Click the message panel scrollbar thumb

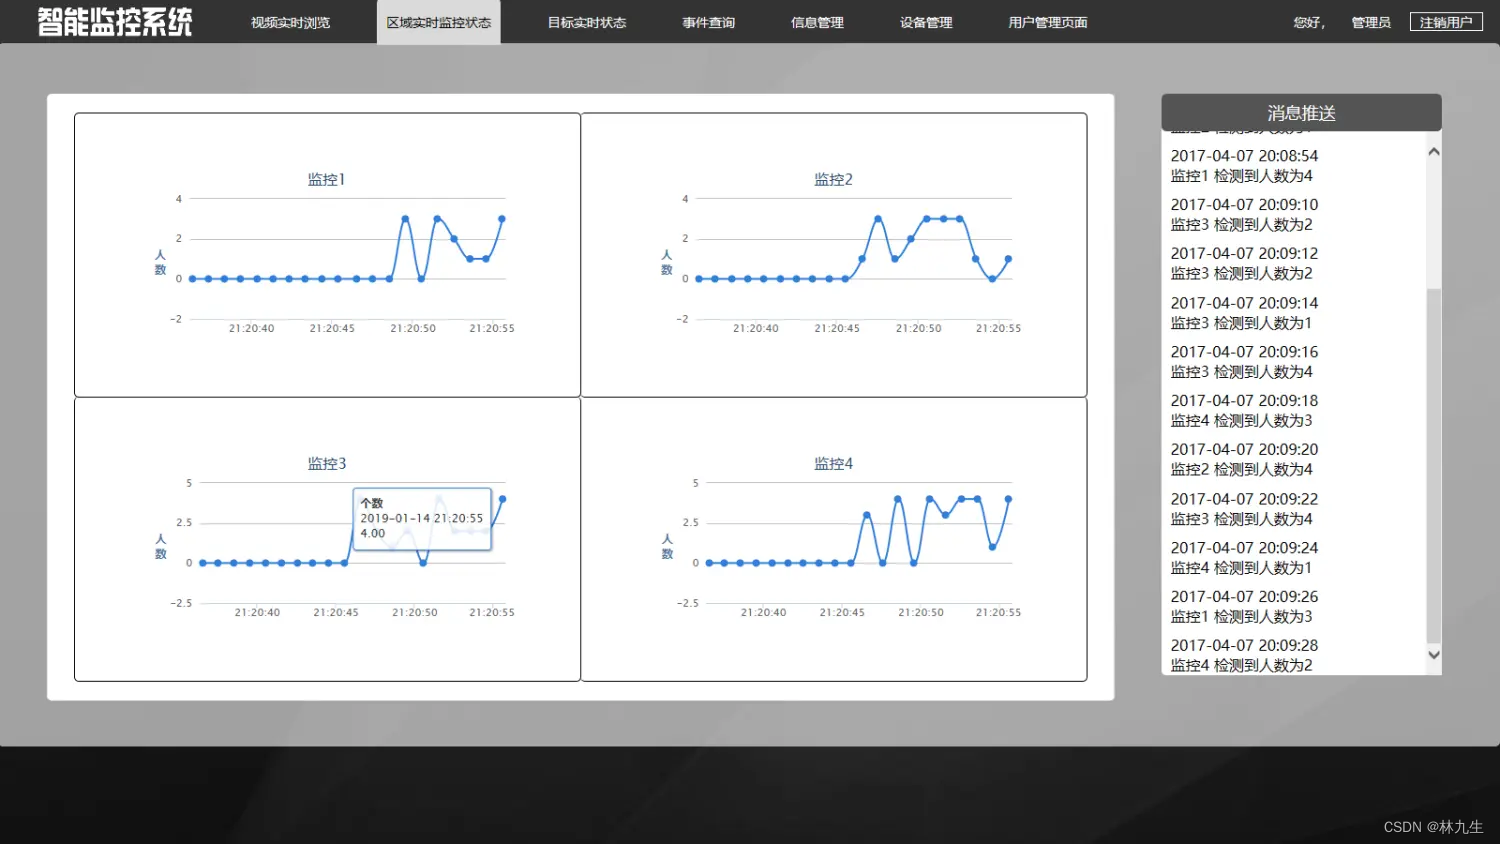pos(1434,466)
